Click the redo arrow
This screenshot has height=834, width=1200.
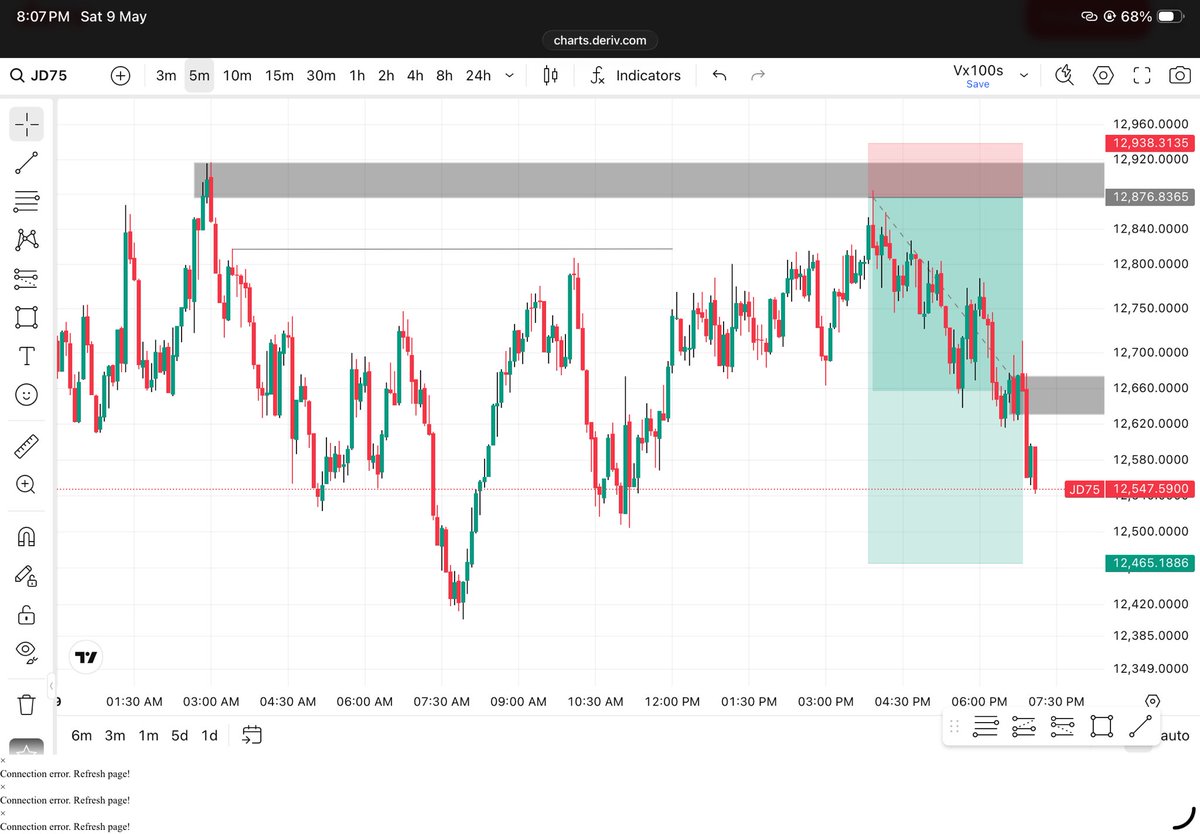pos(758,75)
